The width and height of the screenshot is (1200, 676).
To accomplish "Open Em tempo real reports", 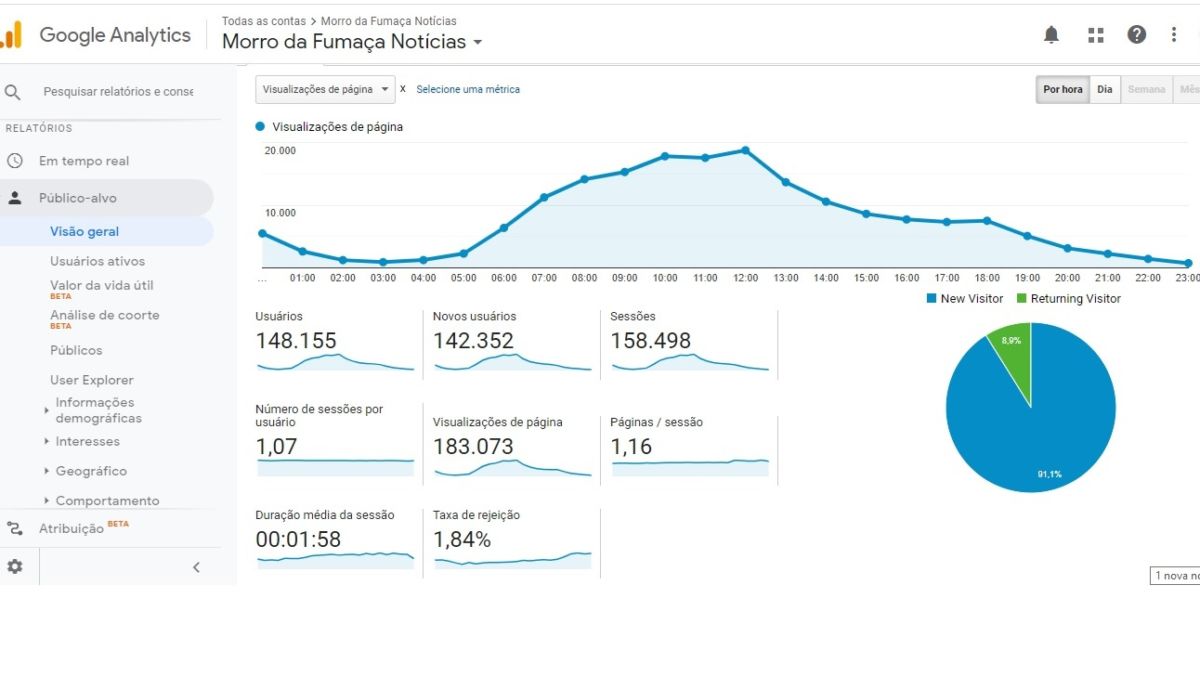I will pyautogui.click(x=84, y=161).
